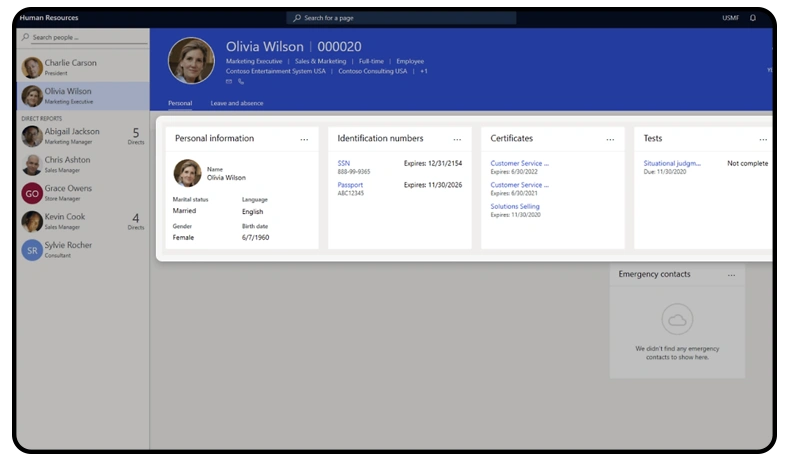The image size is (790, 461).
Task: Open Customer Service certificate expiring 6/30/2022
Action: click(519, 163)
